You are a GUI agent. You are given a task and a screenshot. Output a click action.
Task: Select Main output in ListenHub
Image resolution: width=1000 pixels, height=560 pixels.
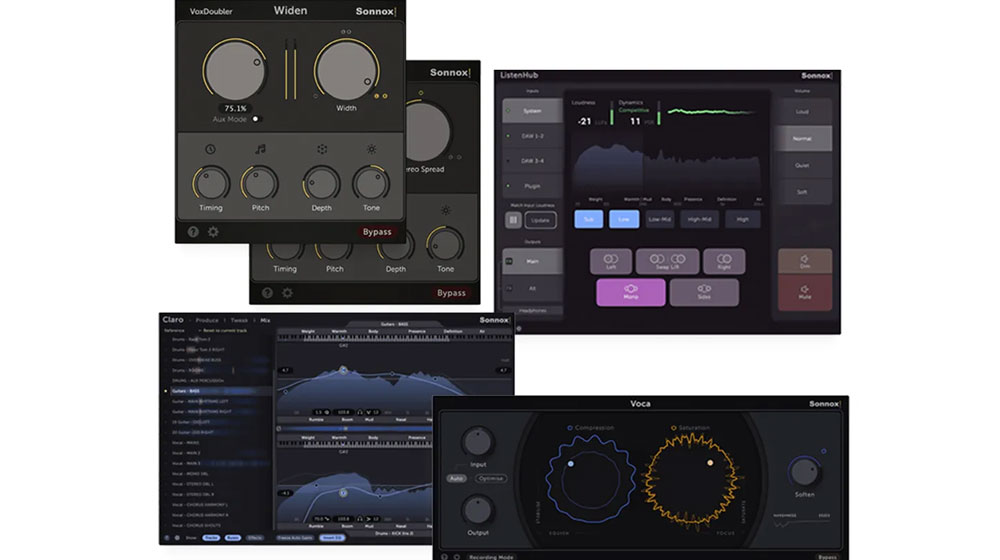[533, 262]
